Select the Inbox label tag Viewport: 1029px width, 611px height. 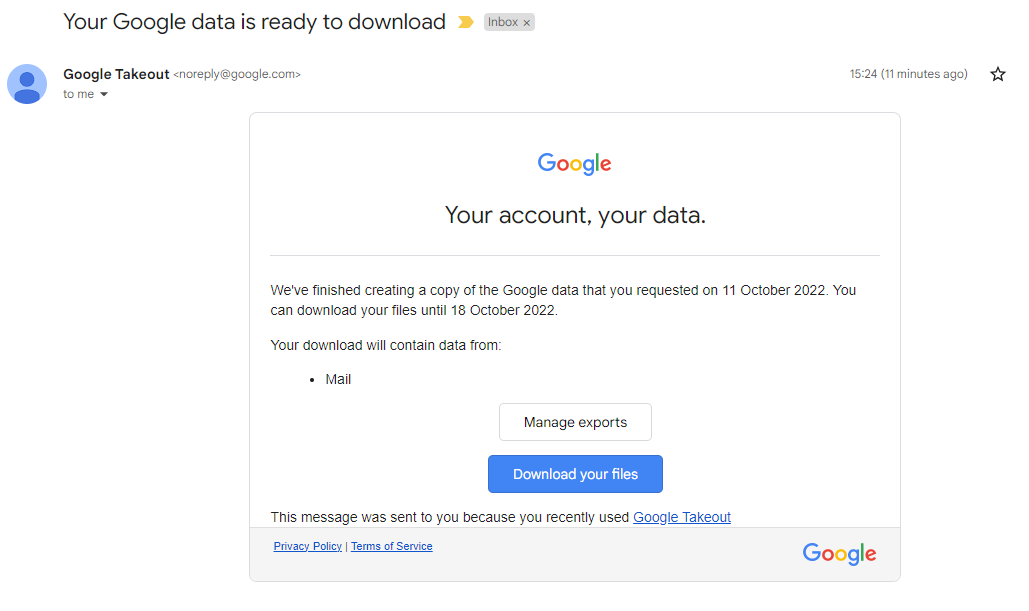503,21
